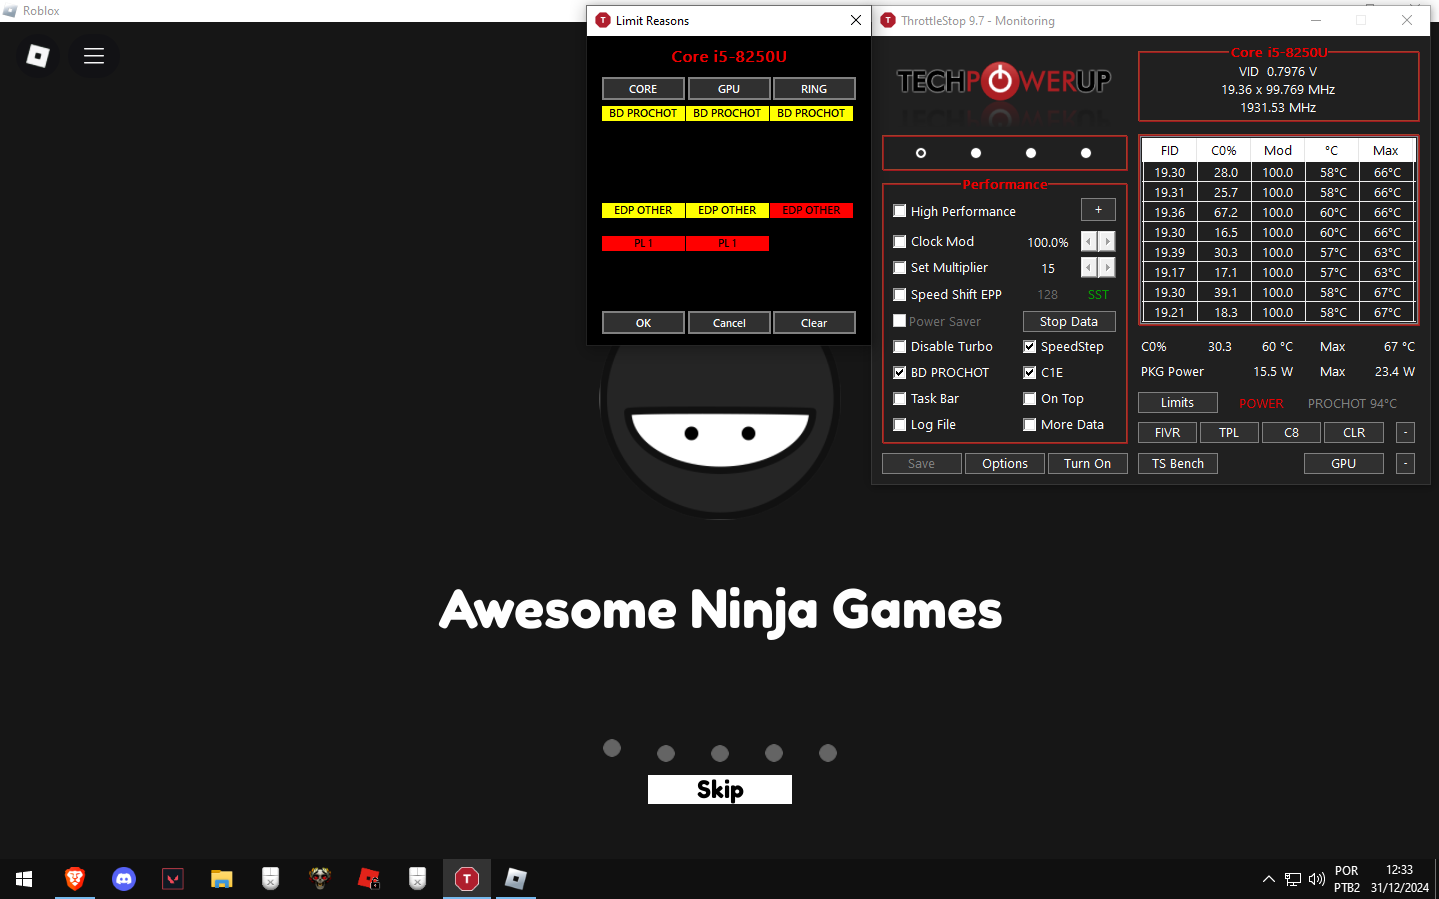Open ThrottleStop Options
1439x899 pixels.
tap(1005, 463)
